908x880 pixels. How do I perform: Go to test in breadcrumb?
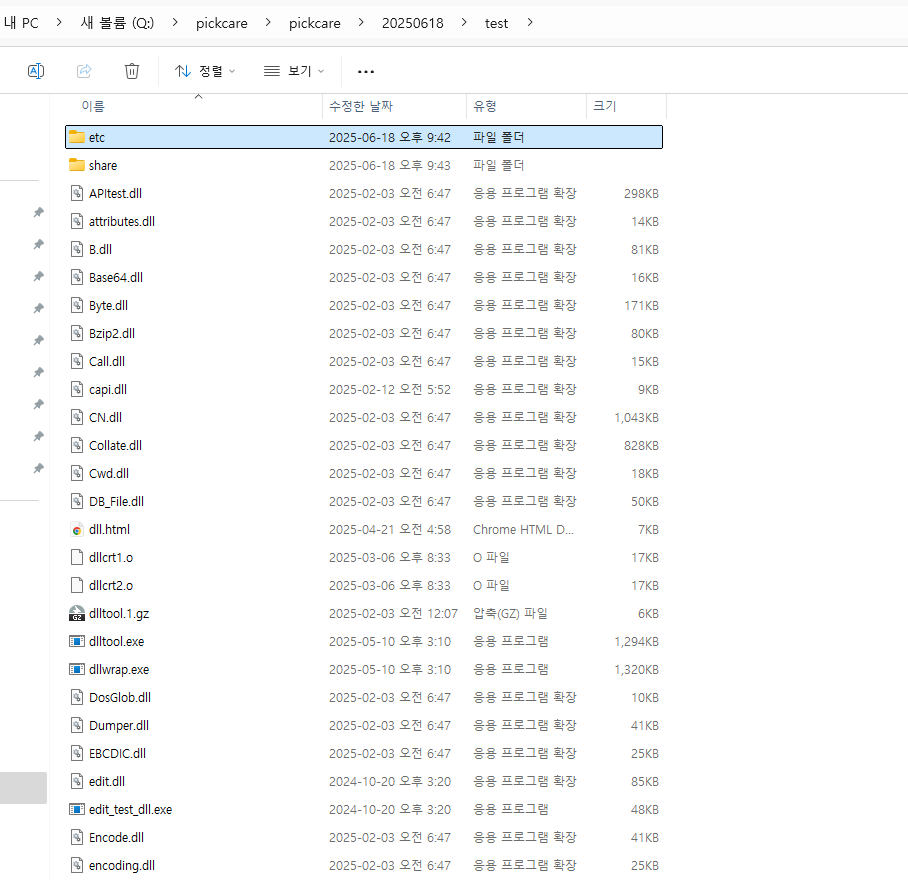click(x=496, y=23)
